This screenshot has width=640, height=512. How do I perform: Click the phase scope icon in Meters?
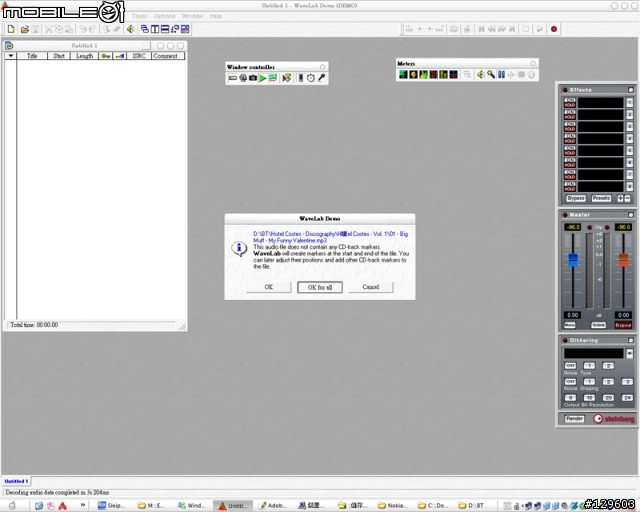413,74
